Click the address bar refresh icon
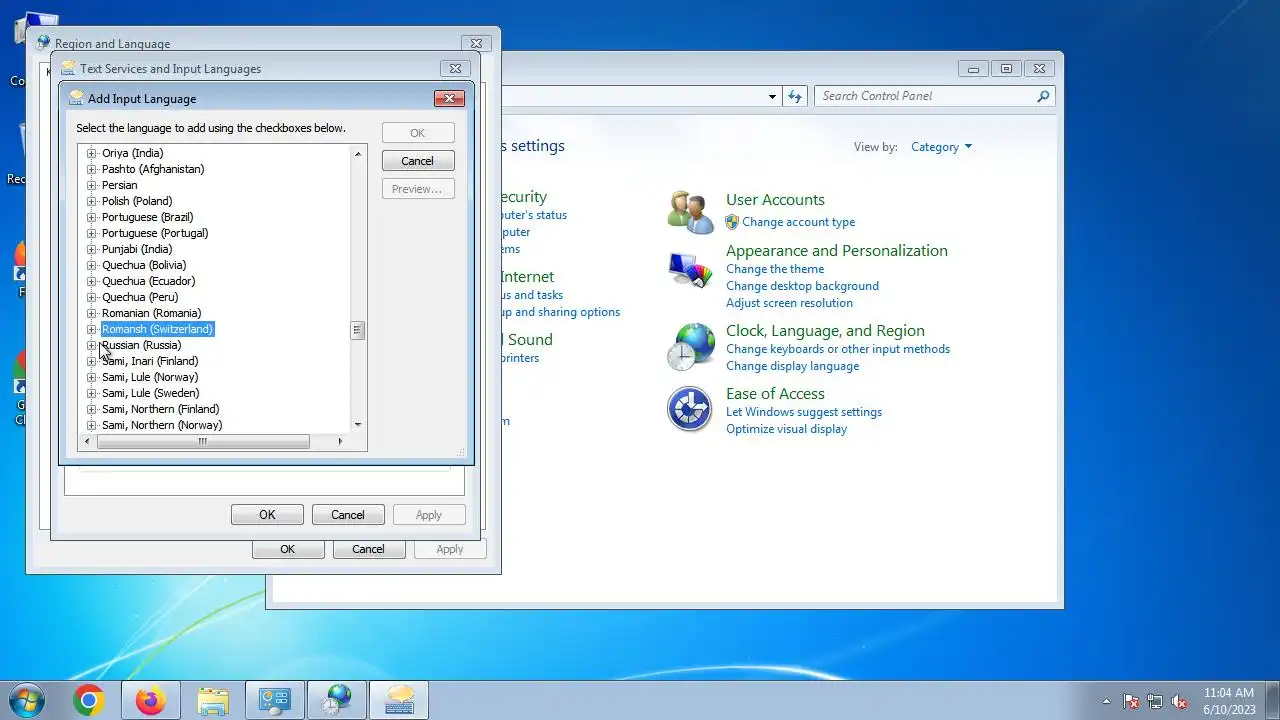The width and height of the screenshot is (1280, 720). tap(795, 96)
